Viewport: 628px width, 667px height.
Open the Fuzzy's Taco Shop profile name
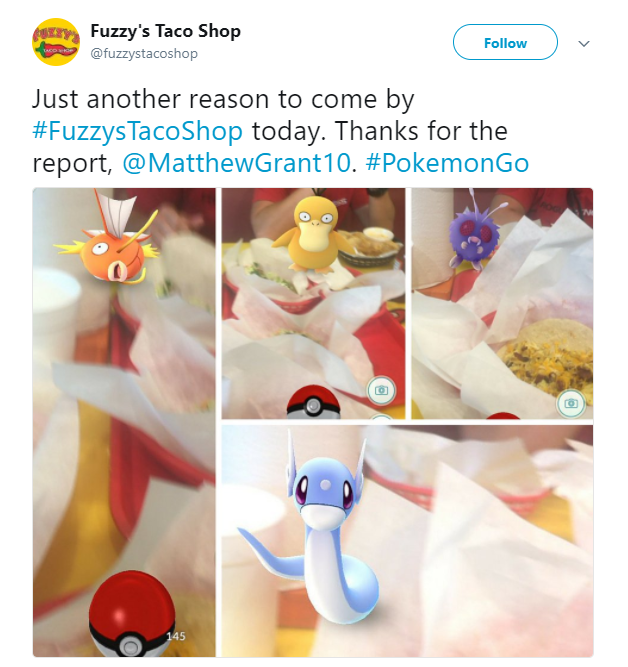click(166, 31)
